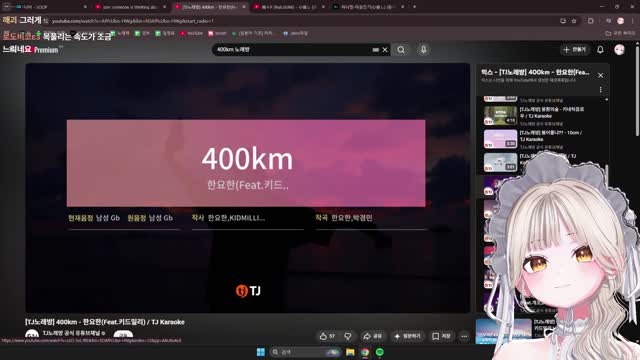The width and height of the screenshot is (640, 360).
Task: Dislike the video with thumbs down
Action: [x=348, y=336]
